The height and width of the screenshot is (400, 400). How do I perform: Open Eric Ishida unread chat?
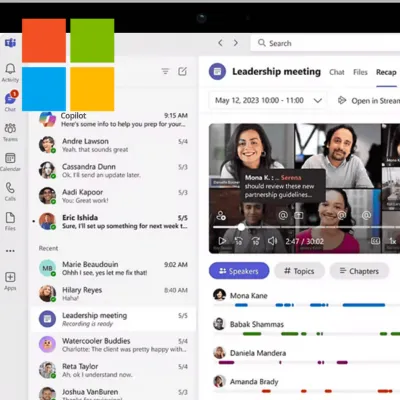(113, 221)
